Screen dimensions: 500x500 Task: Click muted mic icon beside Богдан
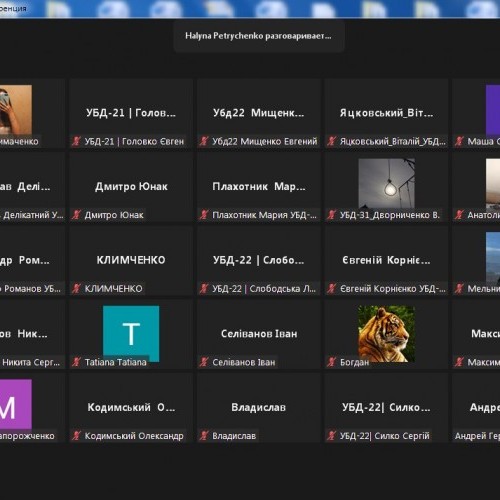(x=332, y=362)
